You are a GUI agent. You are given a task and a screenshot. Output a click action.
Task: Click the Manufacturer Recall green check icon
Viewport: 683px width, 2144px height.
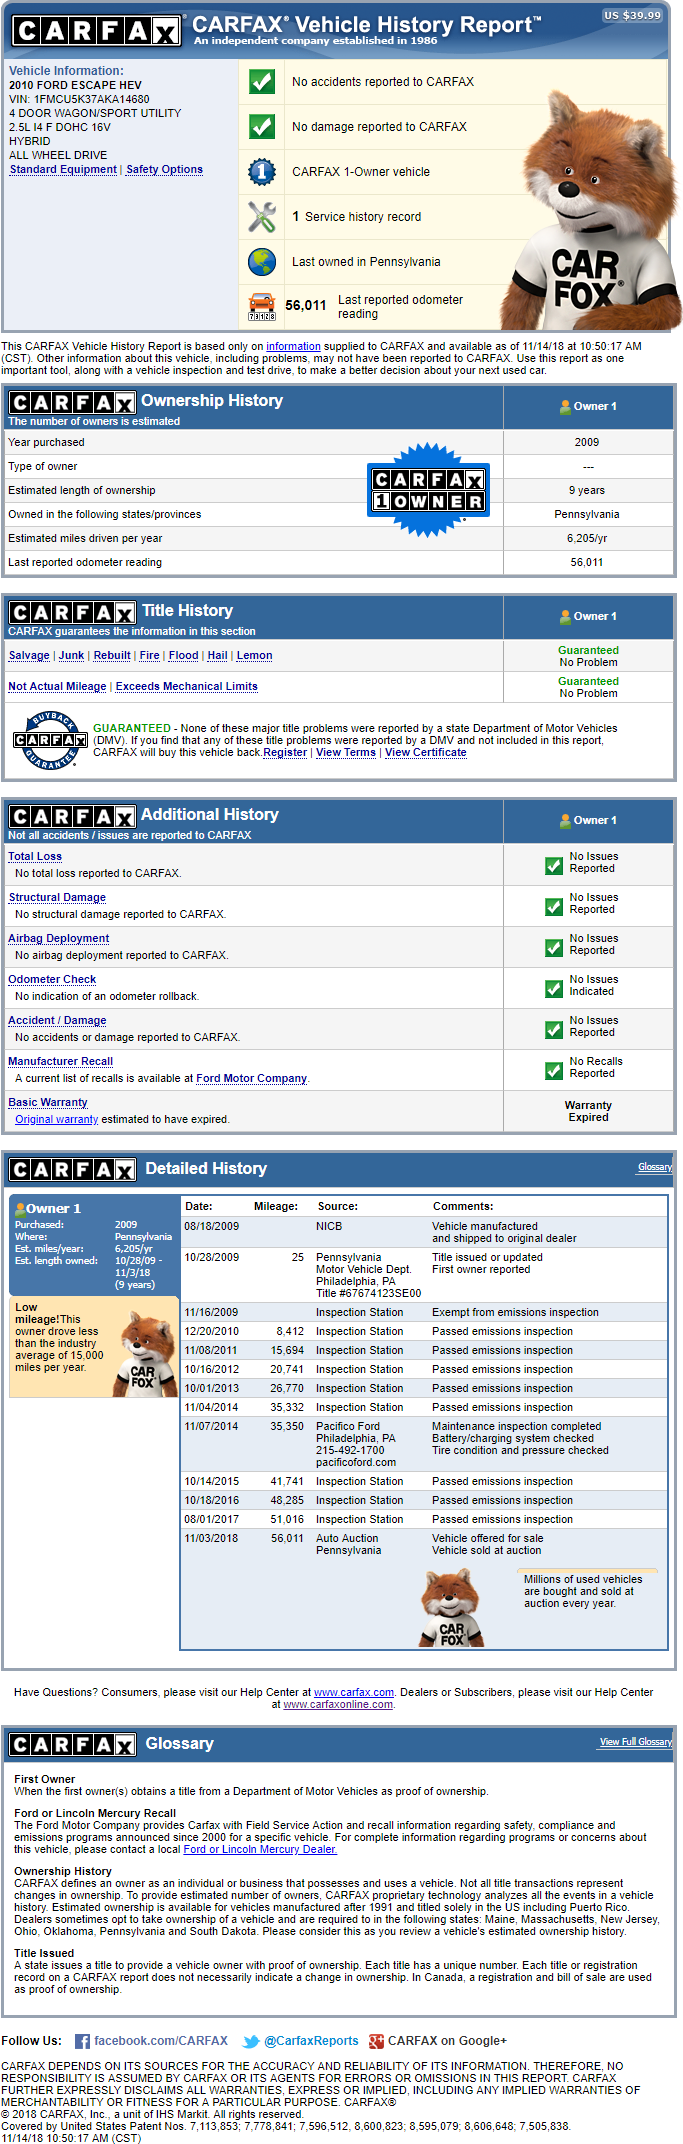pyautogui.click(x=553, y=1071)
